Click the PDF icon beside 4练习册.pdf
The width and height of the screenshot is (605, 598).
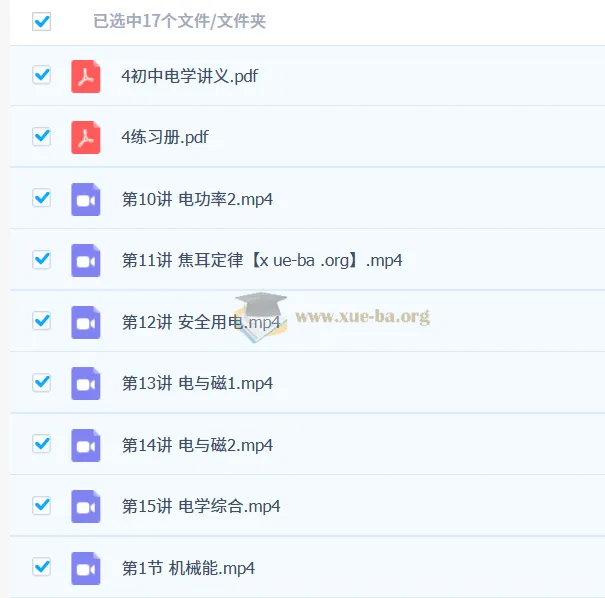click(86, 137)
